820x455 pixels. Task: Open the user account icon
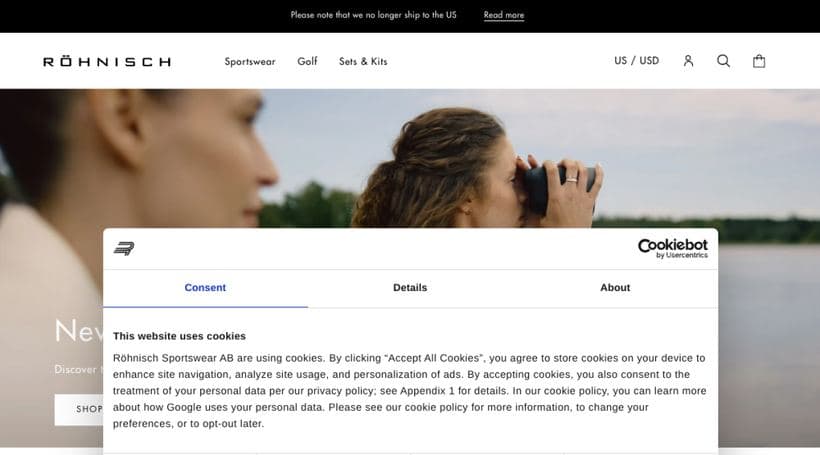point(688,61)
